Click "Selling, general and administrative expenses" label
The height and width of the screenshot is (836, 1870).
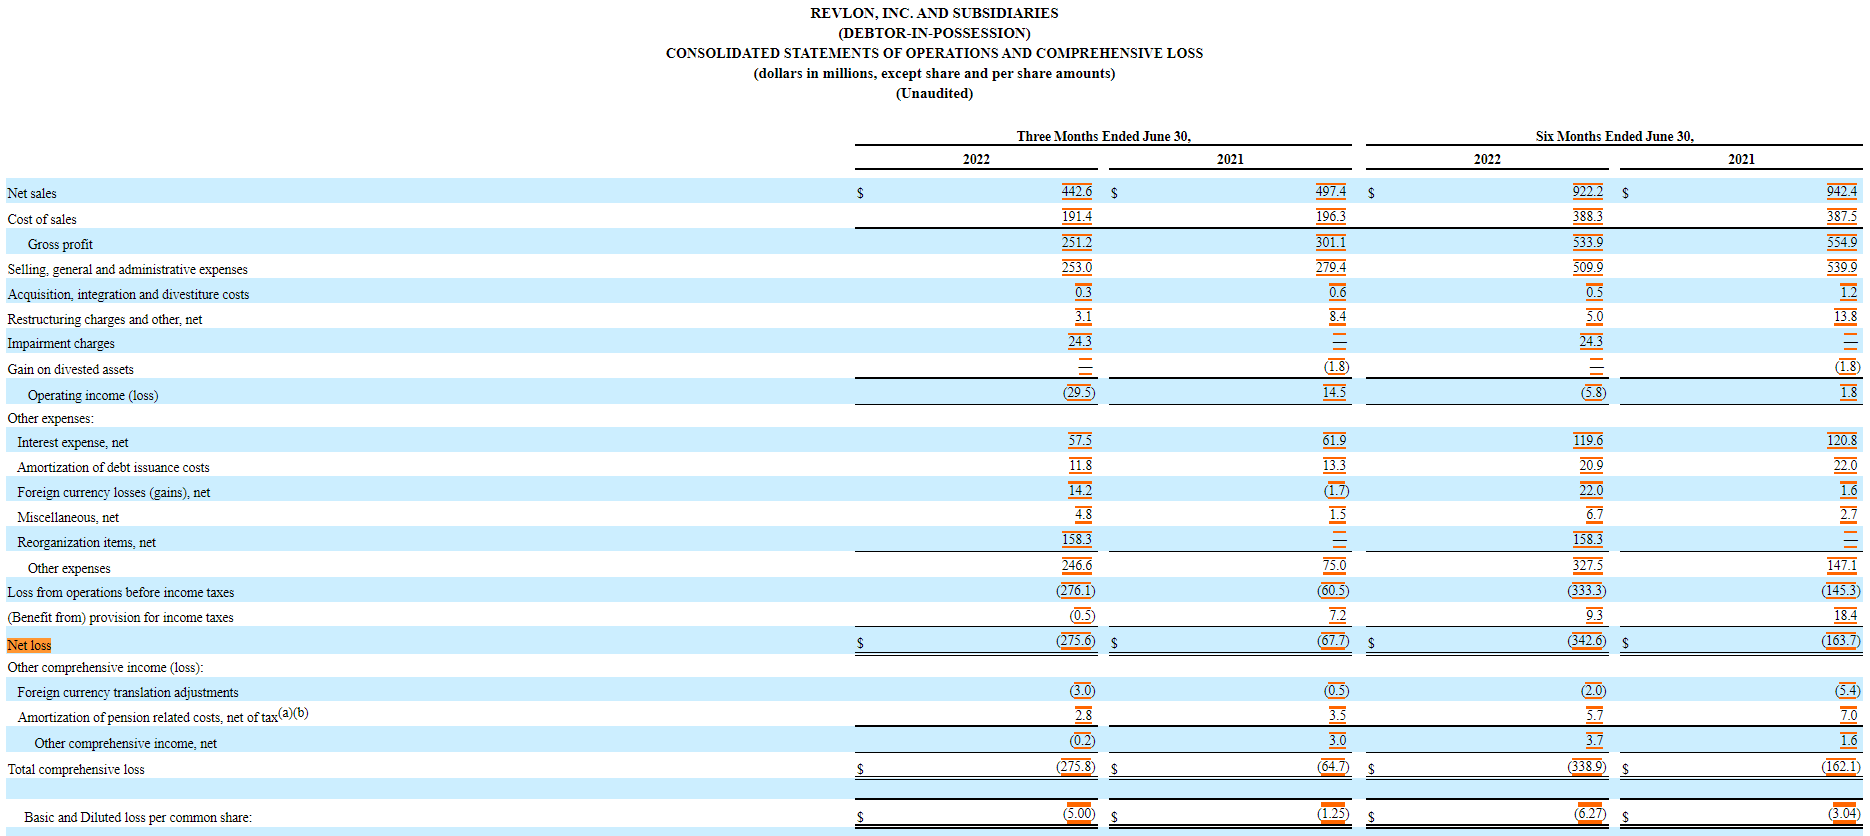click(127, 269)
